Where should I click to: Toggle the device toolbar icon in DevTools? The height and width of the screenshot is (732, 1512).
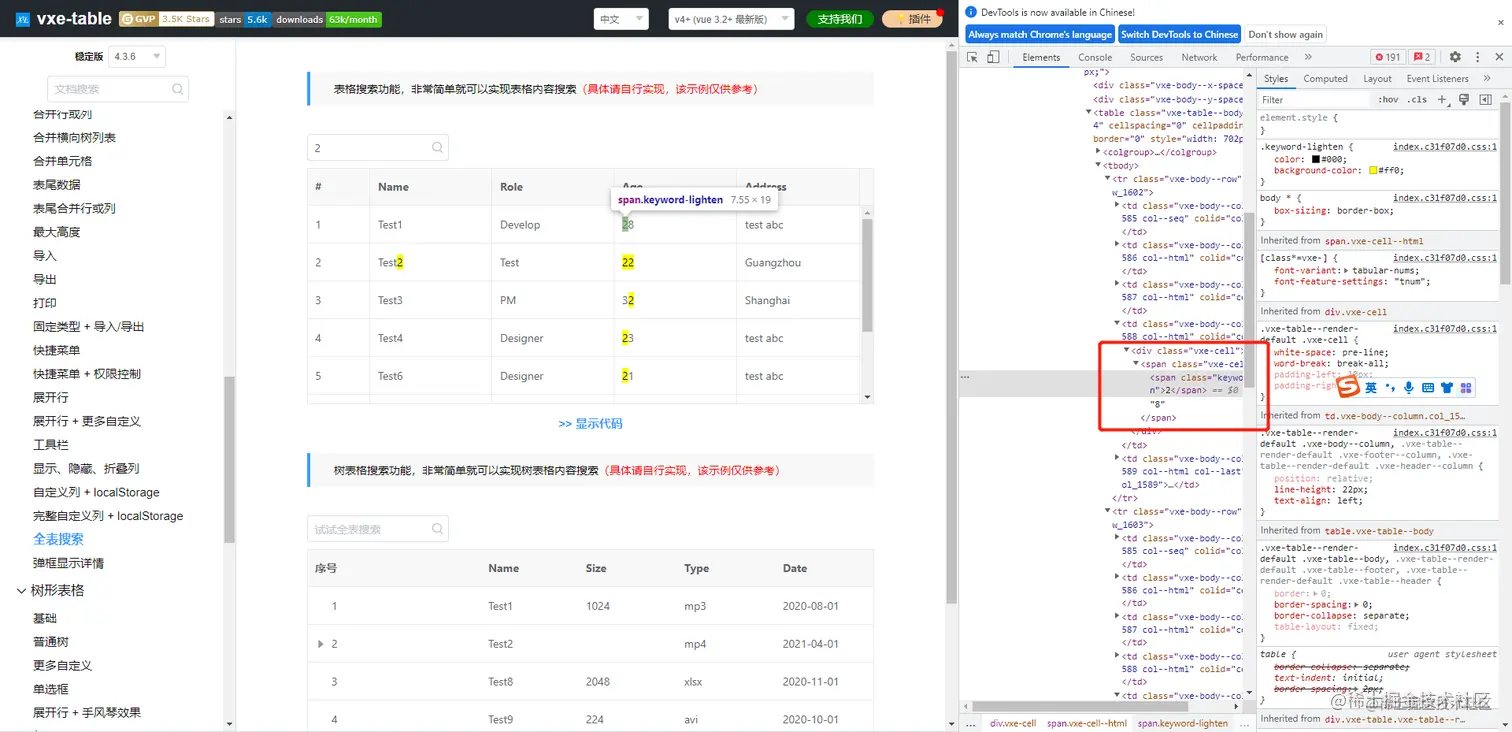pos(993,57)
